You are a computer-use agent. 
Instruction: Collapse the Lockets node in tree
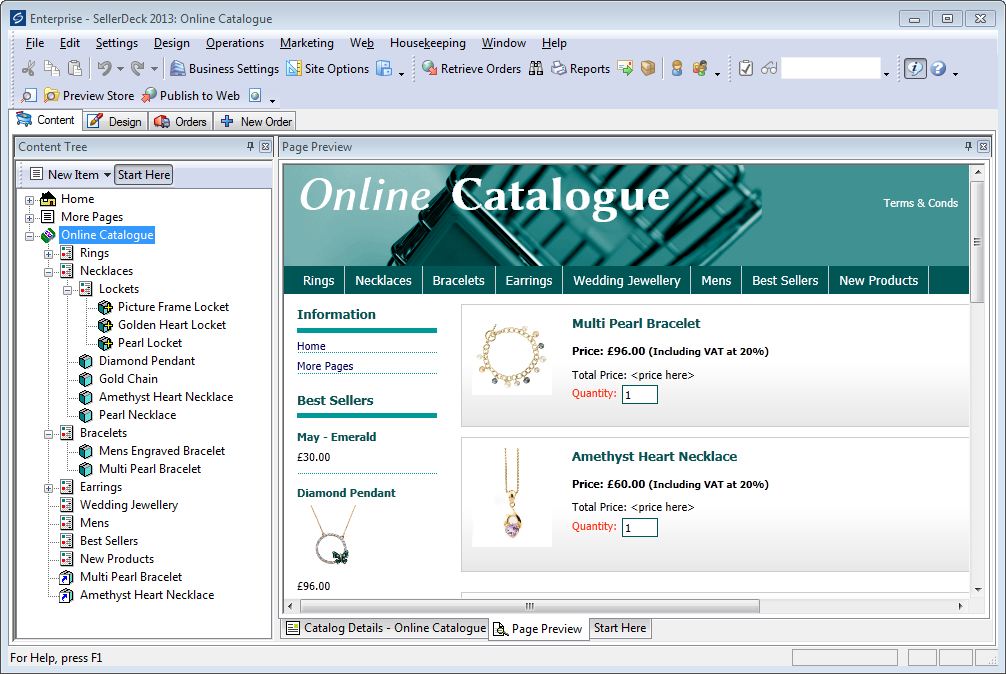coord(67,290)
